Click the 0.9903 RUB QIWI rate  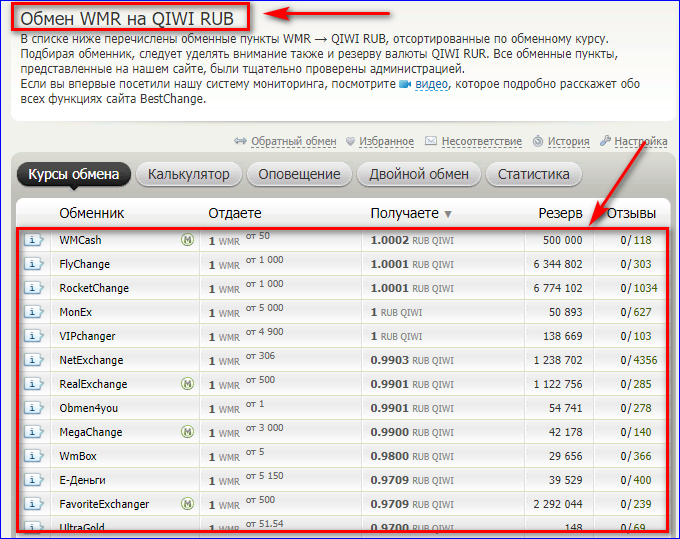click(412, 360)
